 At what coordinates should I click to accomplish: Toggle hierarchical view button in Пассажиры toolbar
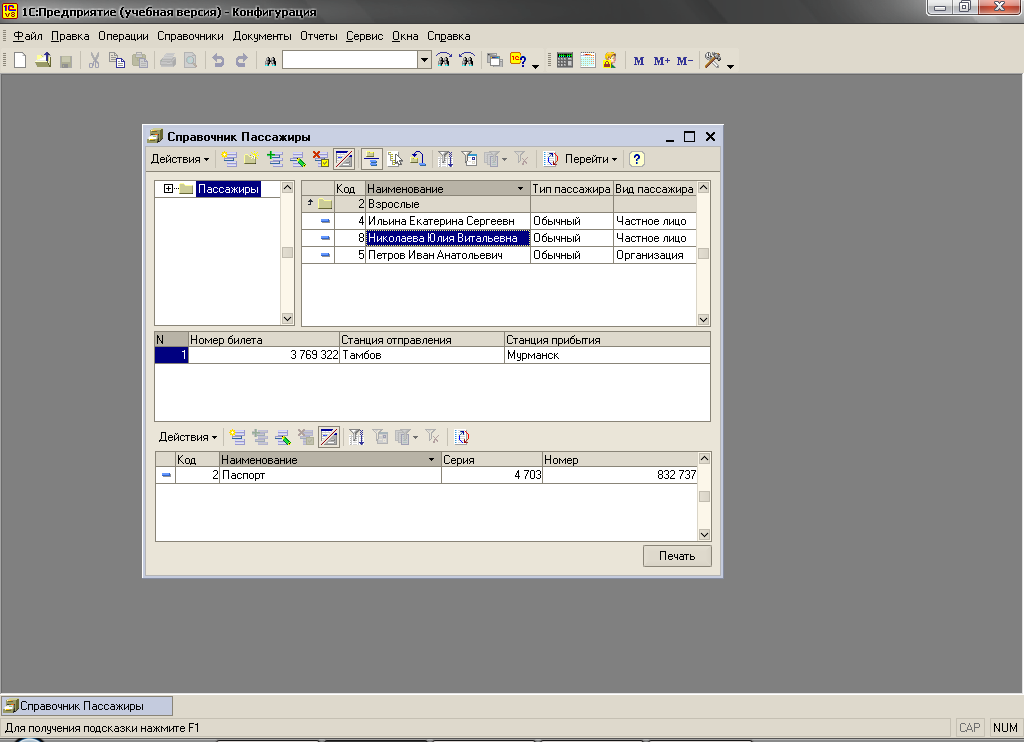pos(371,159)
